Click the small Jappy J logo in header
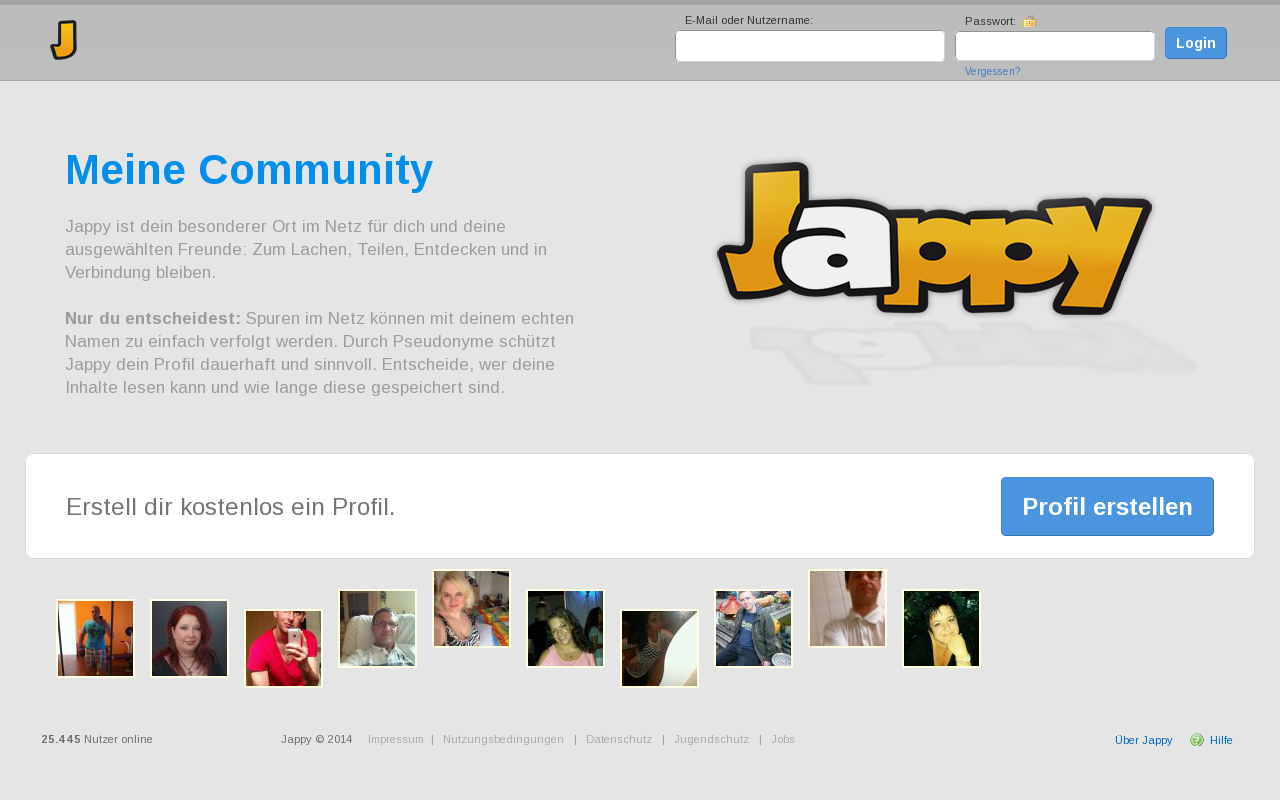Image resolution: width=1280 pixels, height=800 pixels. pyautogui.click(x=64, y=40)
